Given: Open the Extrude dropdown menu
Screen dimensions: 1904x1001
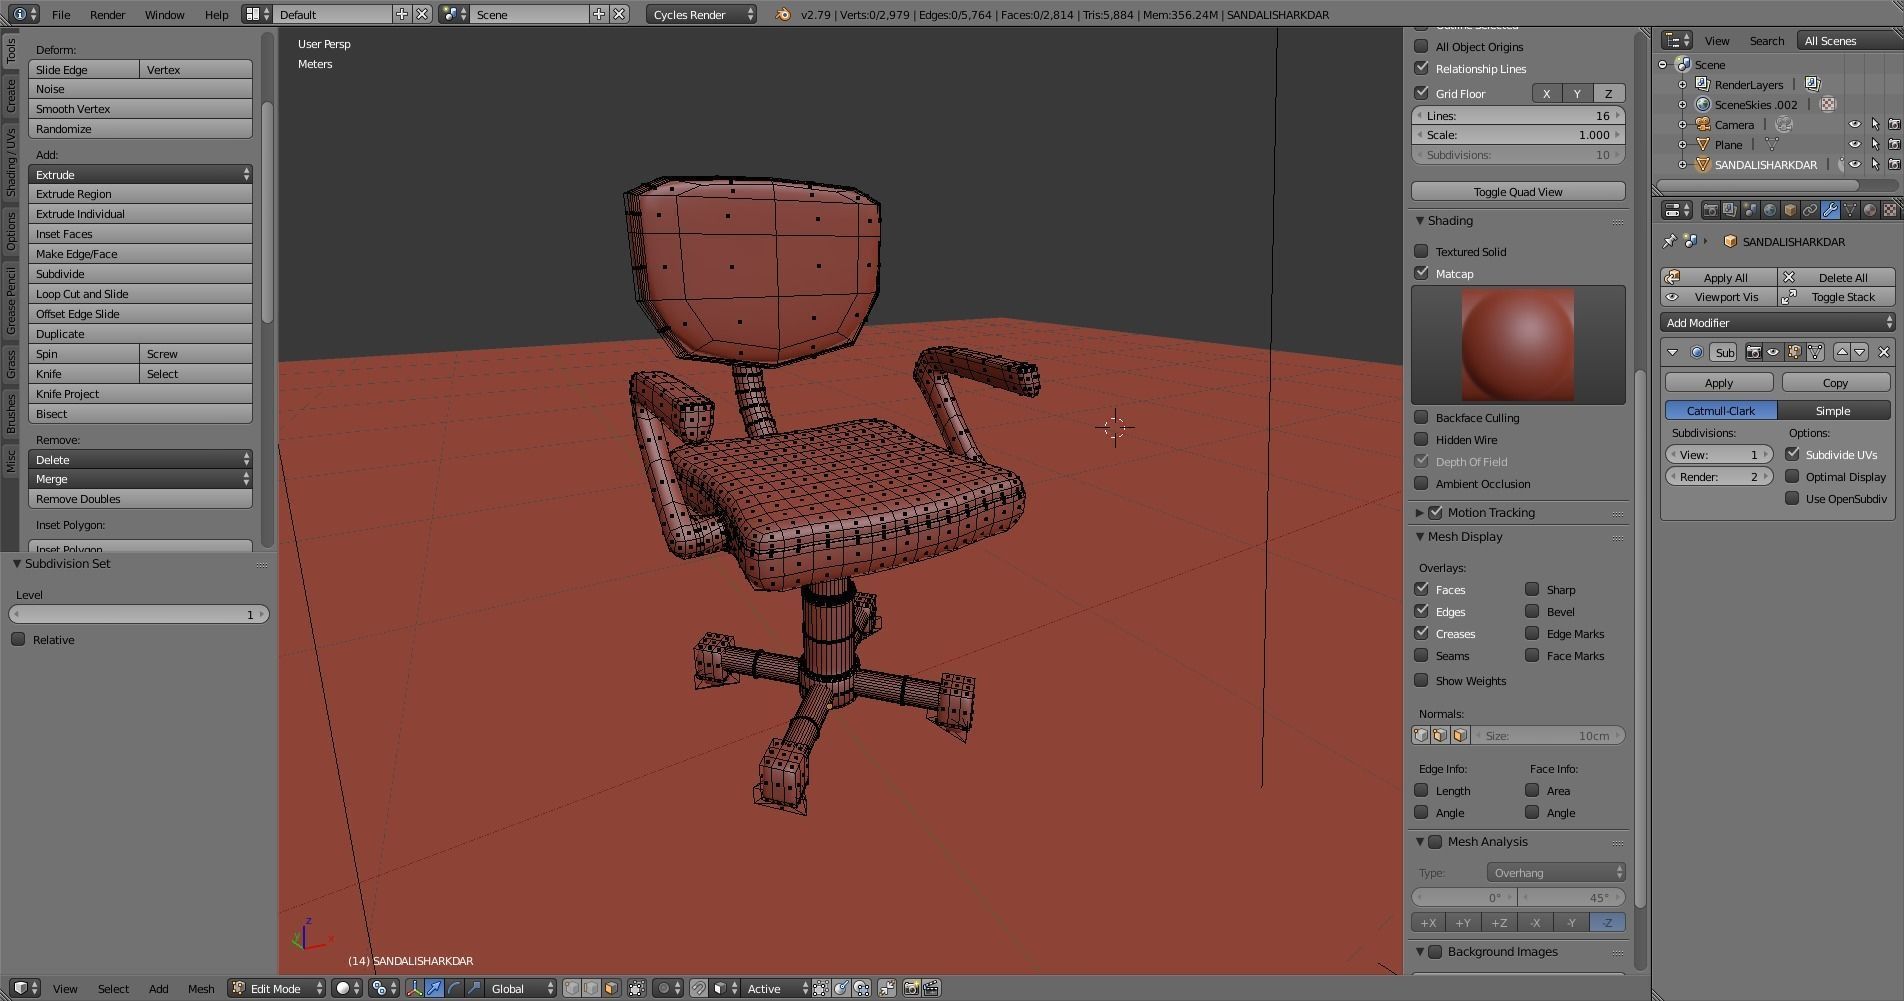Looking at the screenshot, I should coord(140,174).
